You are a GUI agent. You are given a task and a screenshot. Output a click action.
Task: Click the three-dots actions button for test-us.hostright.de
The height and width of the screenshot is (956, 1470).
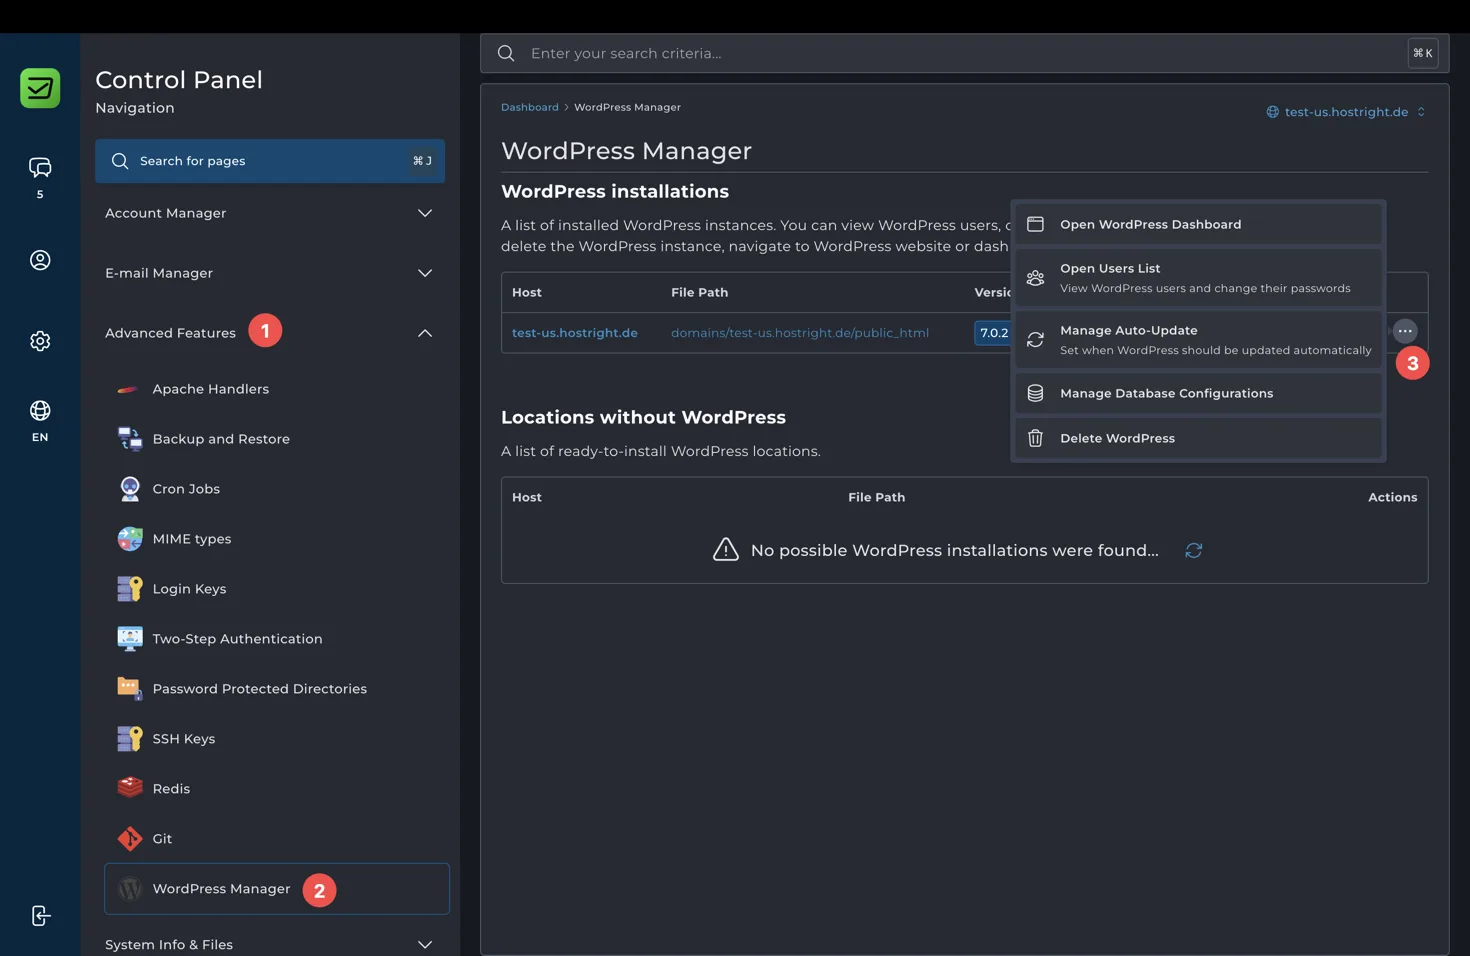[x=1405, y=331]
